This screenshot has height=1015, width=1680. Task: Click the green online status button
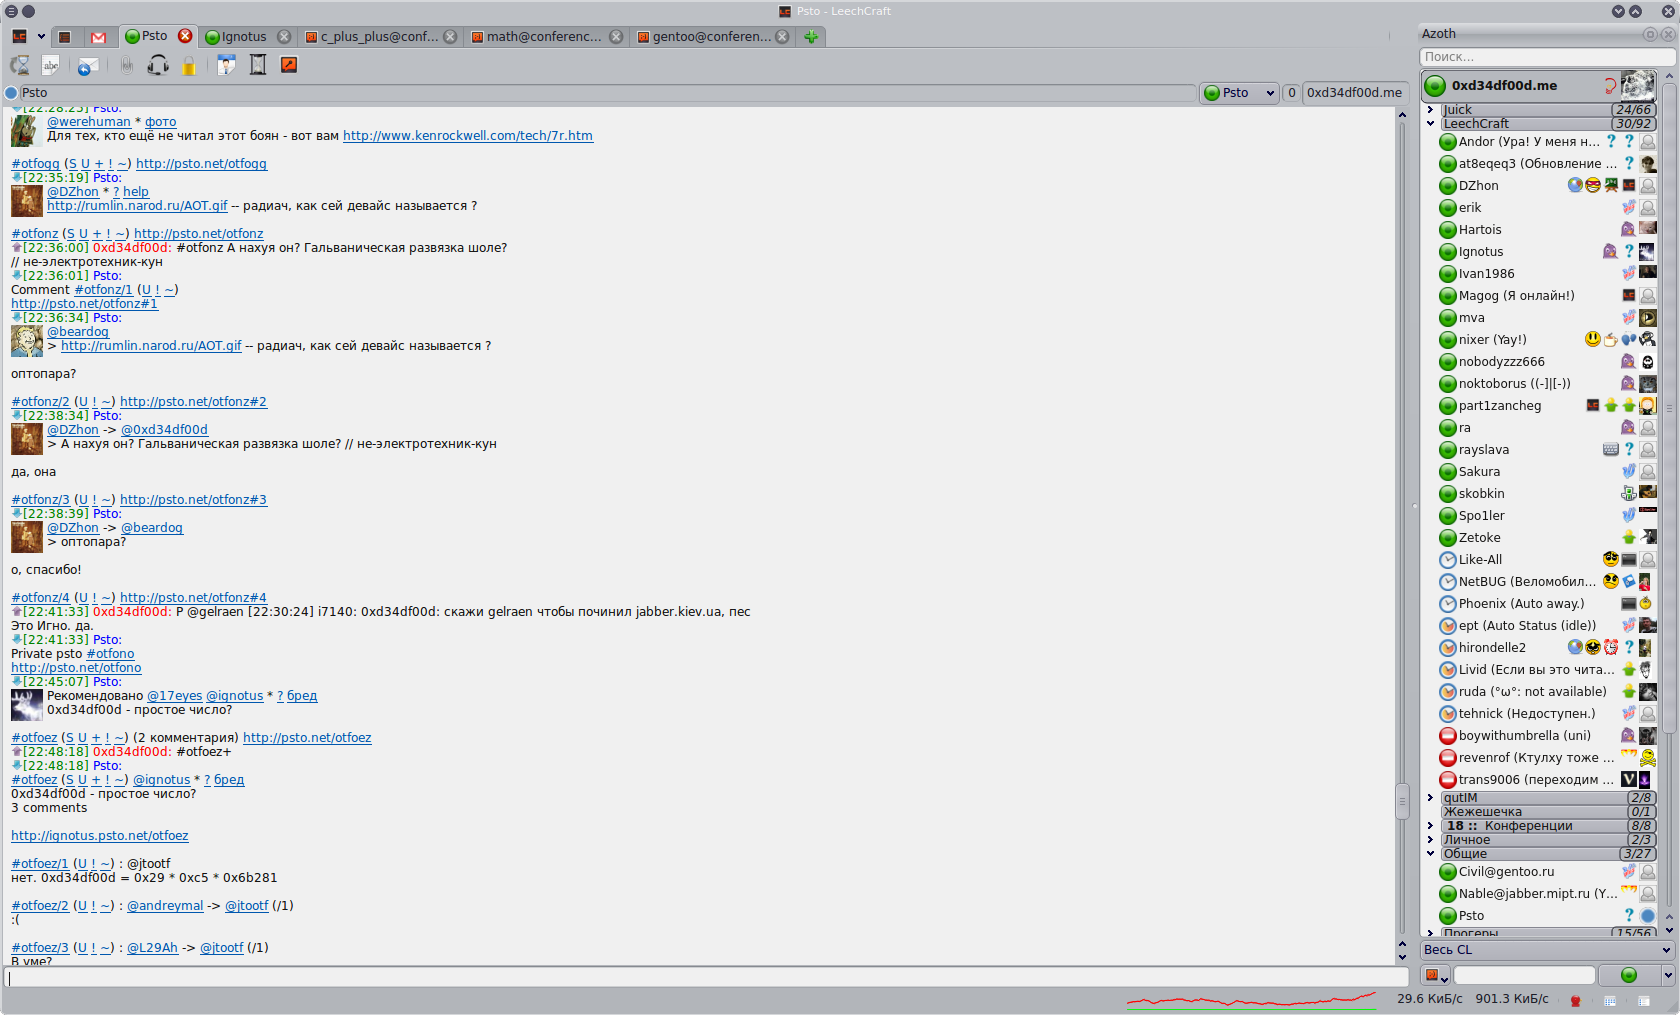[x=1628, y=975]
